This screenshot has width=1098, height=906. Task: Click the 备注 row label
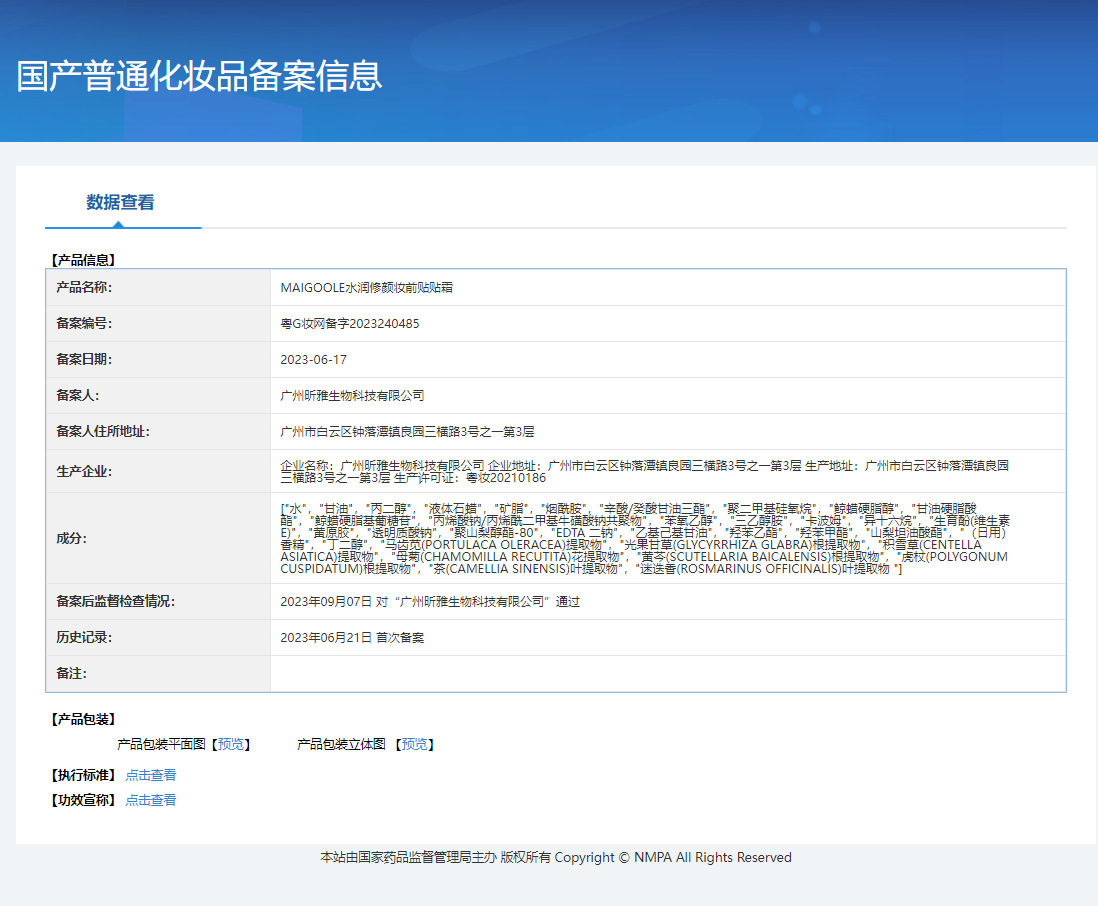coord(71,674)
